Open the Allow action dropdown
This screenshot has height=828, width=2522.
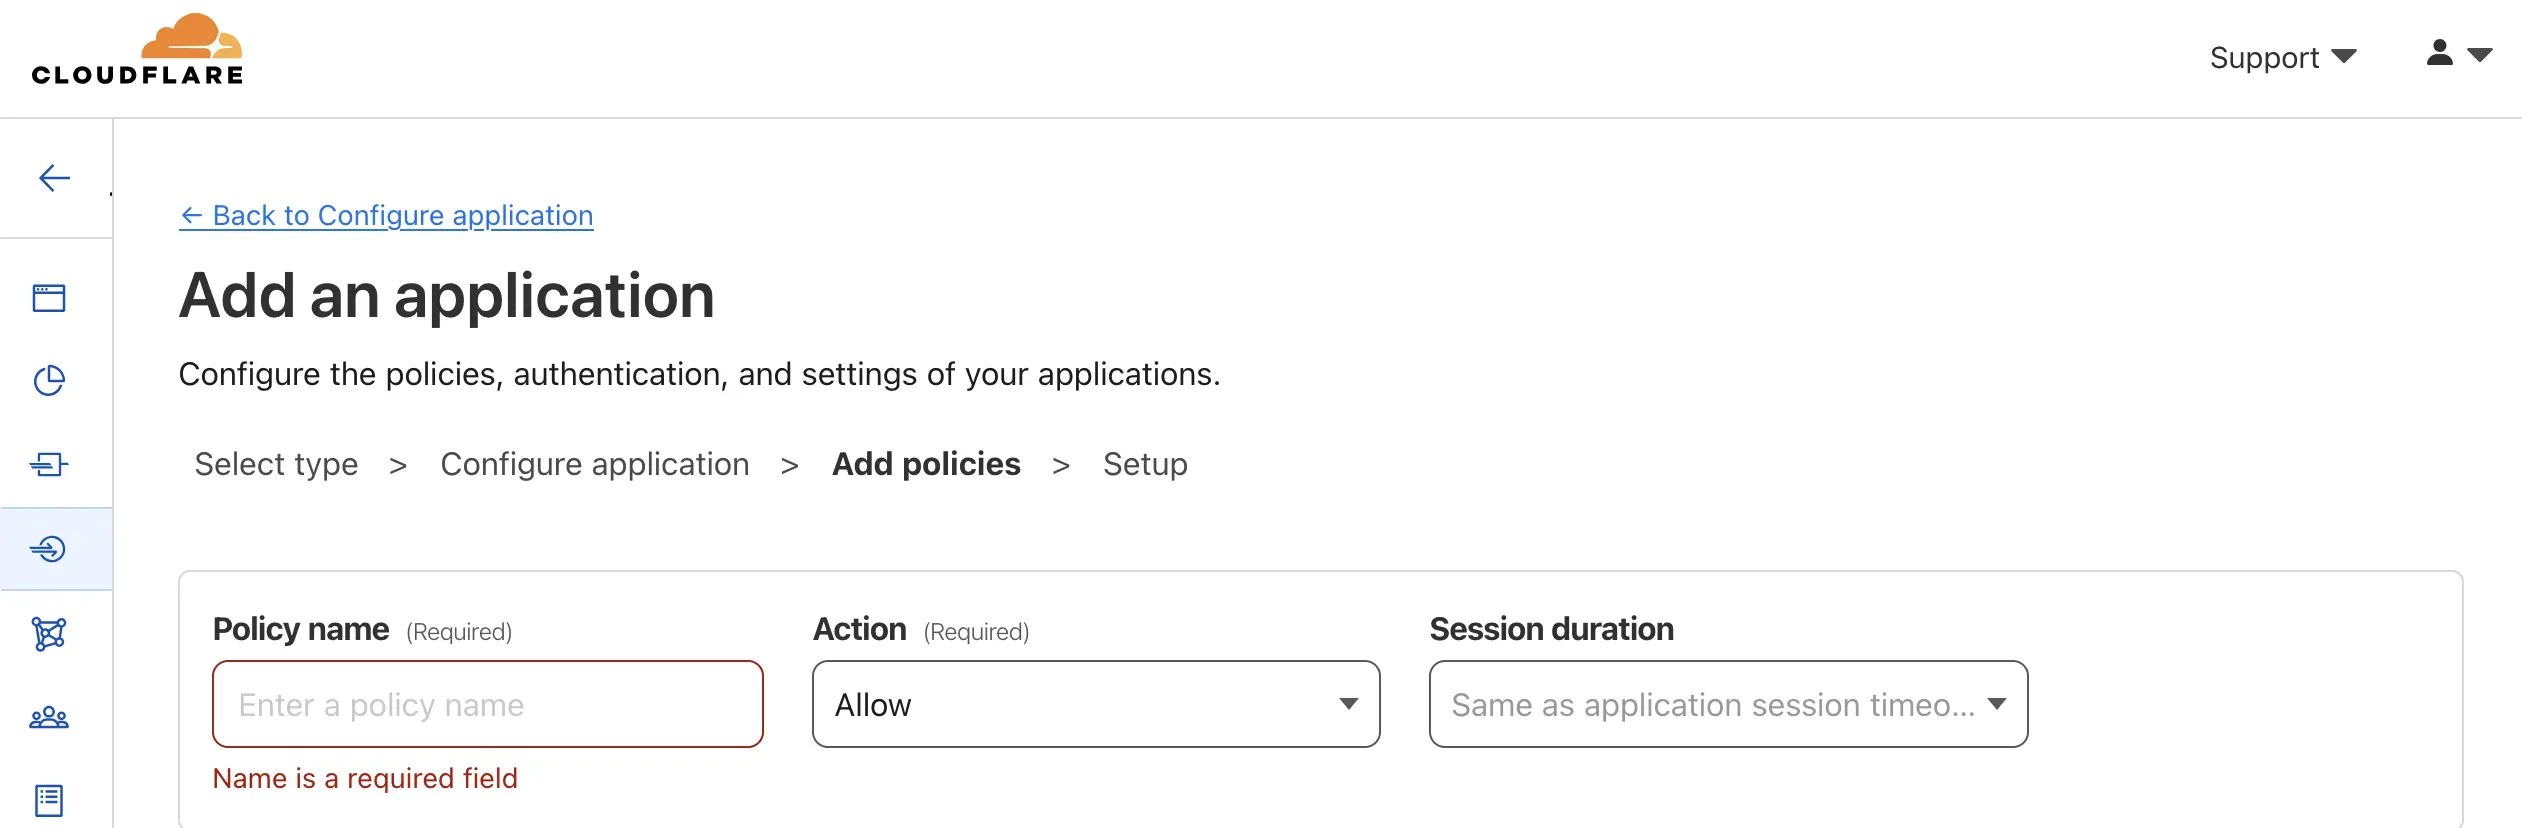click(x=1096, y=704)
